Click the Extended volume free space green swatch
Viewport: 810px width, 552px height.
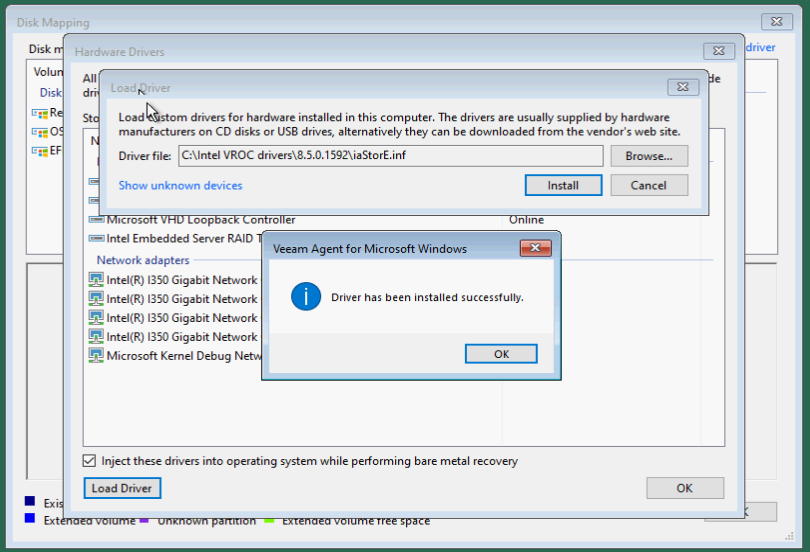[269, 521]
